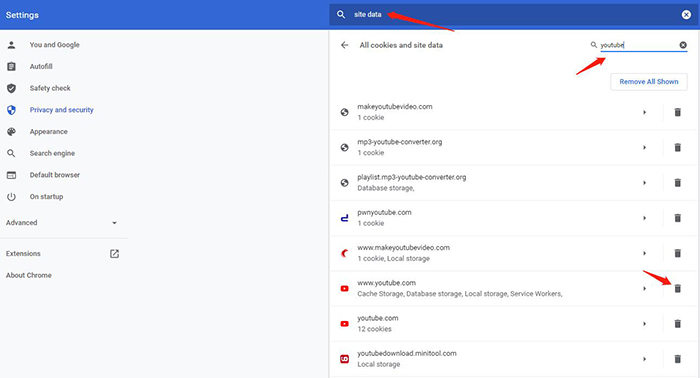Image resolution: width=700 pixels, height=378 pixels.
Task: Expand makeyoutubevideo.com cookie details arrow
Action: pyautogui.click(x=644, y=112)
